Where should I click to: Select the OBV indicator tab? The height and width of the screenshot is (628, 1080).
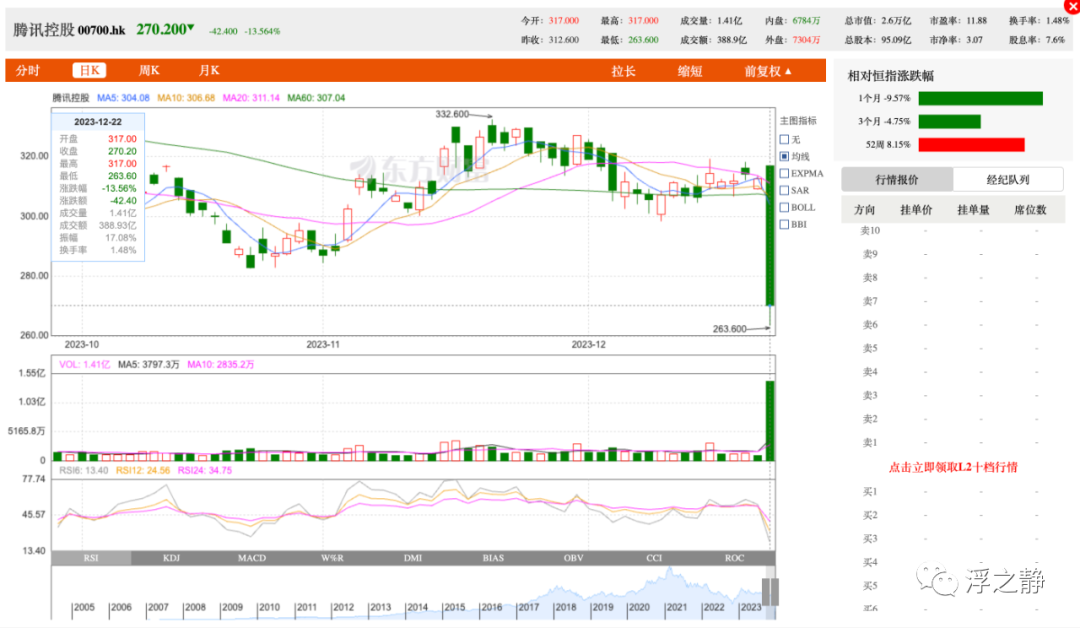[574, 558]
